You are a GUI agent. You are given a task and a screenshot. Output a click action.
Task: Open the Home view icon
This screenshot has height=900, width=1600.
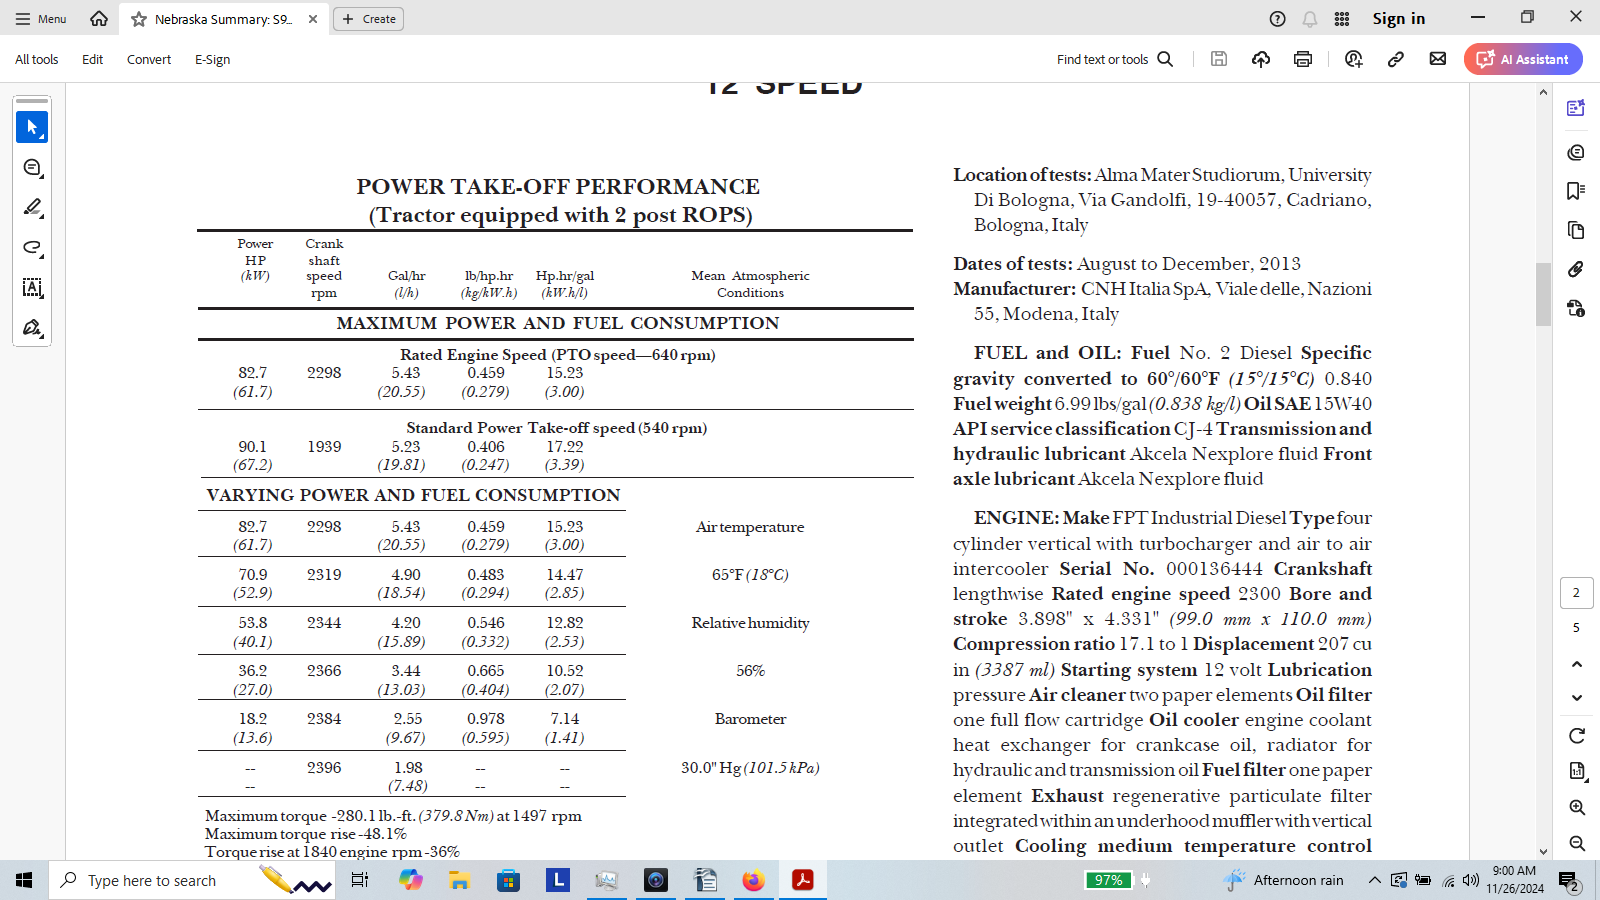99,18
